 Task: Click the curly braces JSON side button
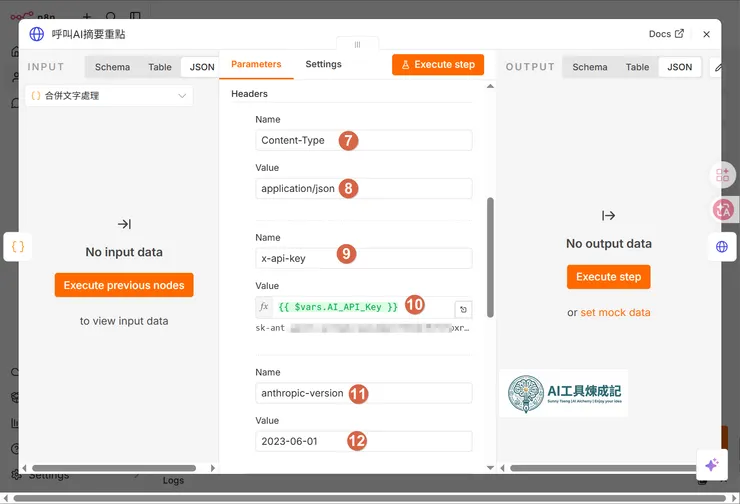[18, 246]
